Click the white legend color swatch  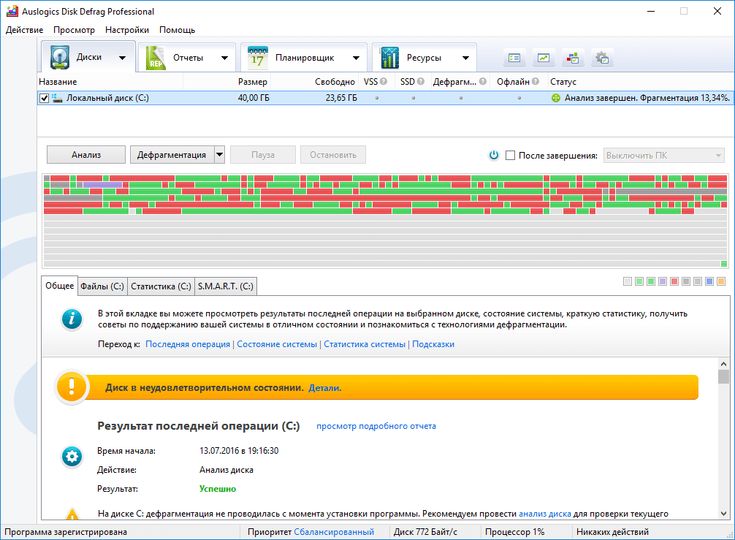[627, 281]
